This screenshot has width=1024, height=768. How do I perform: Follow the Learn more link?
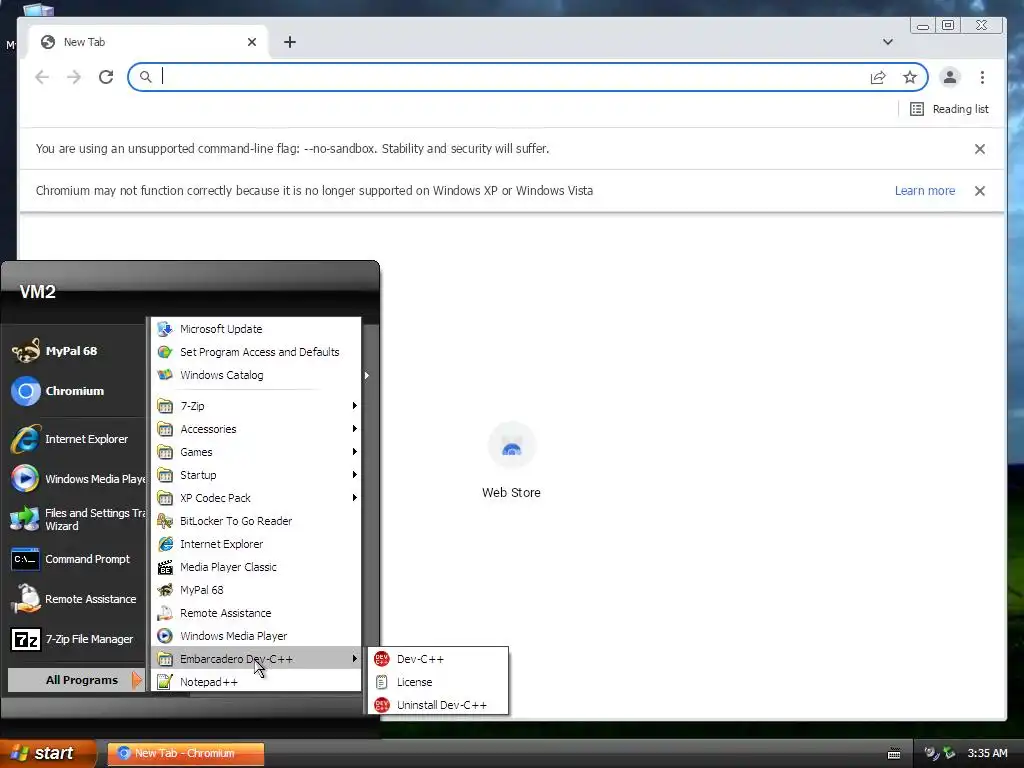pyautogui.click(x=925, y=191)
